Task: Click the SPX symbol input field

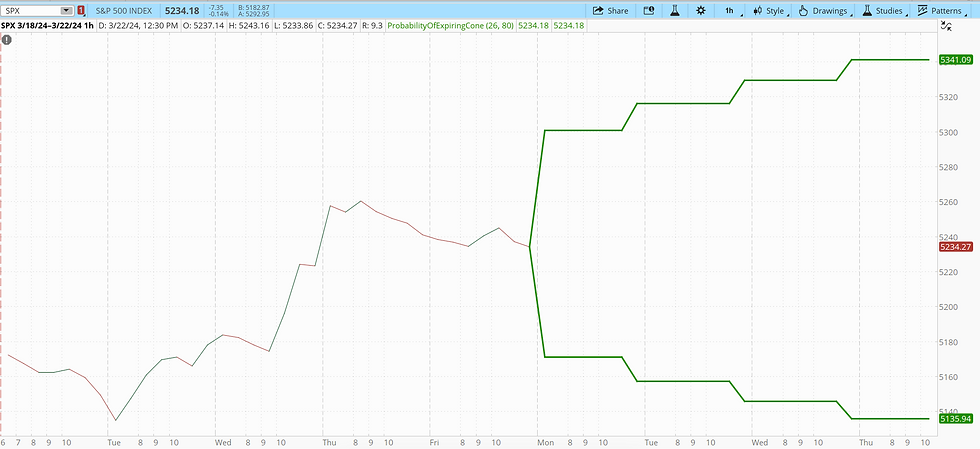Action: [32, 11]
